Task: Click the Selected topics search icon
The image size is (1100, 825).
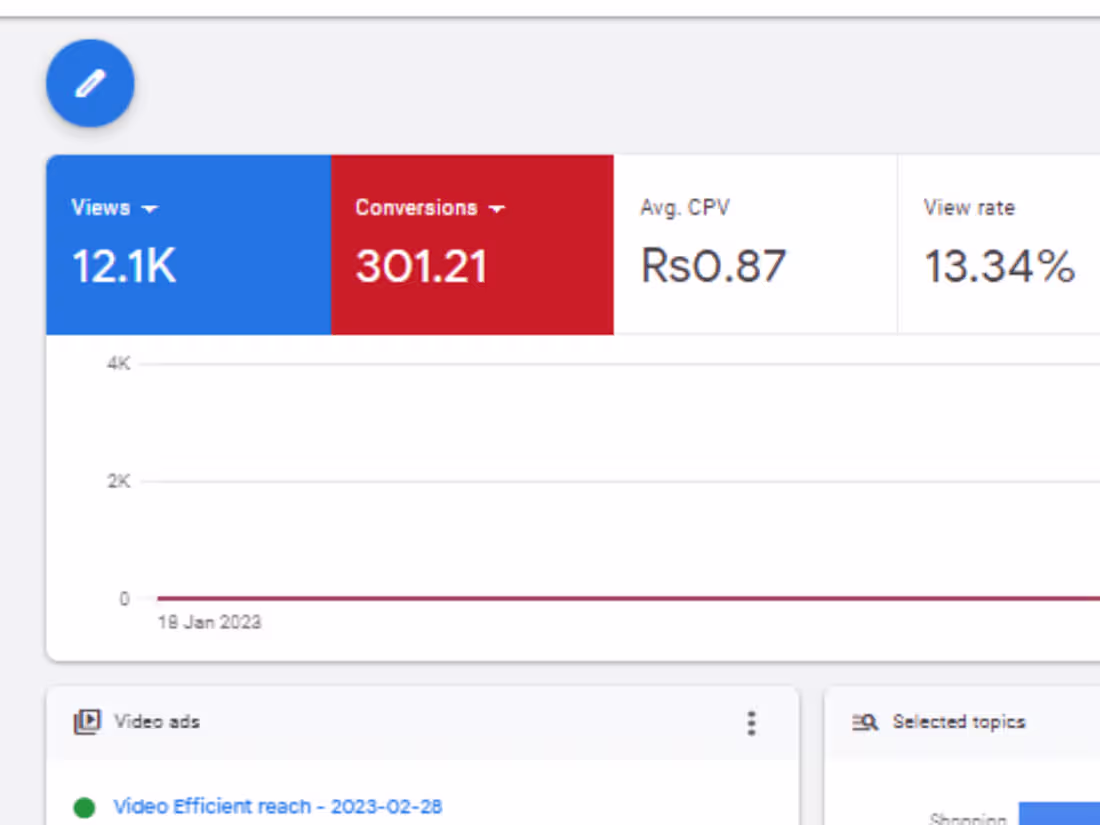Action: coord(866,722)
